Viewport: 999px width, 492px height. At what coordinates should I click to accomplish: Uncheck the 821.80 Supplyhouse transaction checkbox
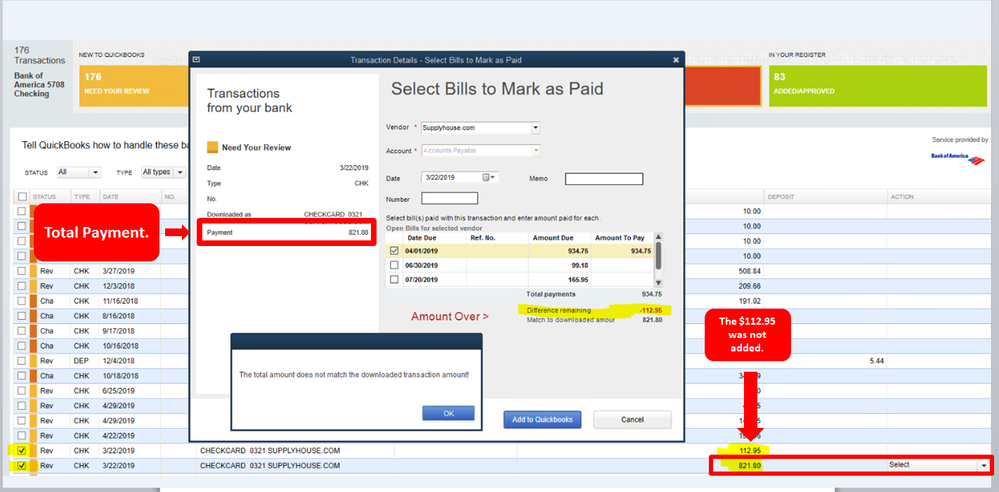22,466
